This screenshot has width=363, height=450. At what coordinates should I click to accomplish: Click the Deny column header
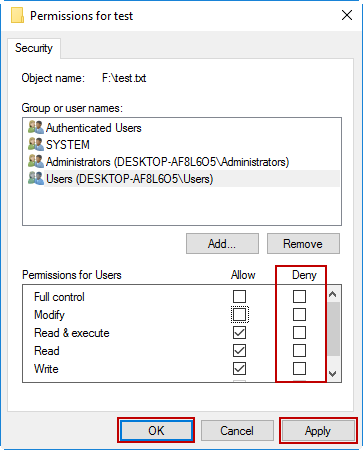[x=304, y=275]
